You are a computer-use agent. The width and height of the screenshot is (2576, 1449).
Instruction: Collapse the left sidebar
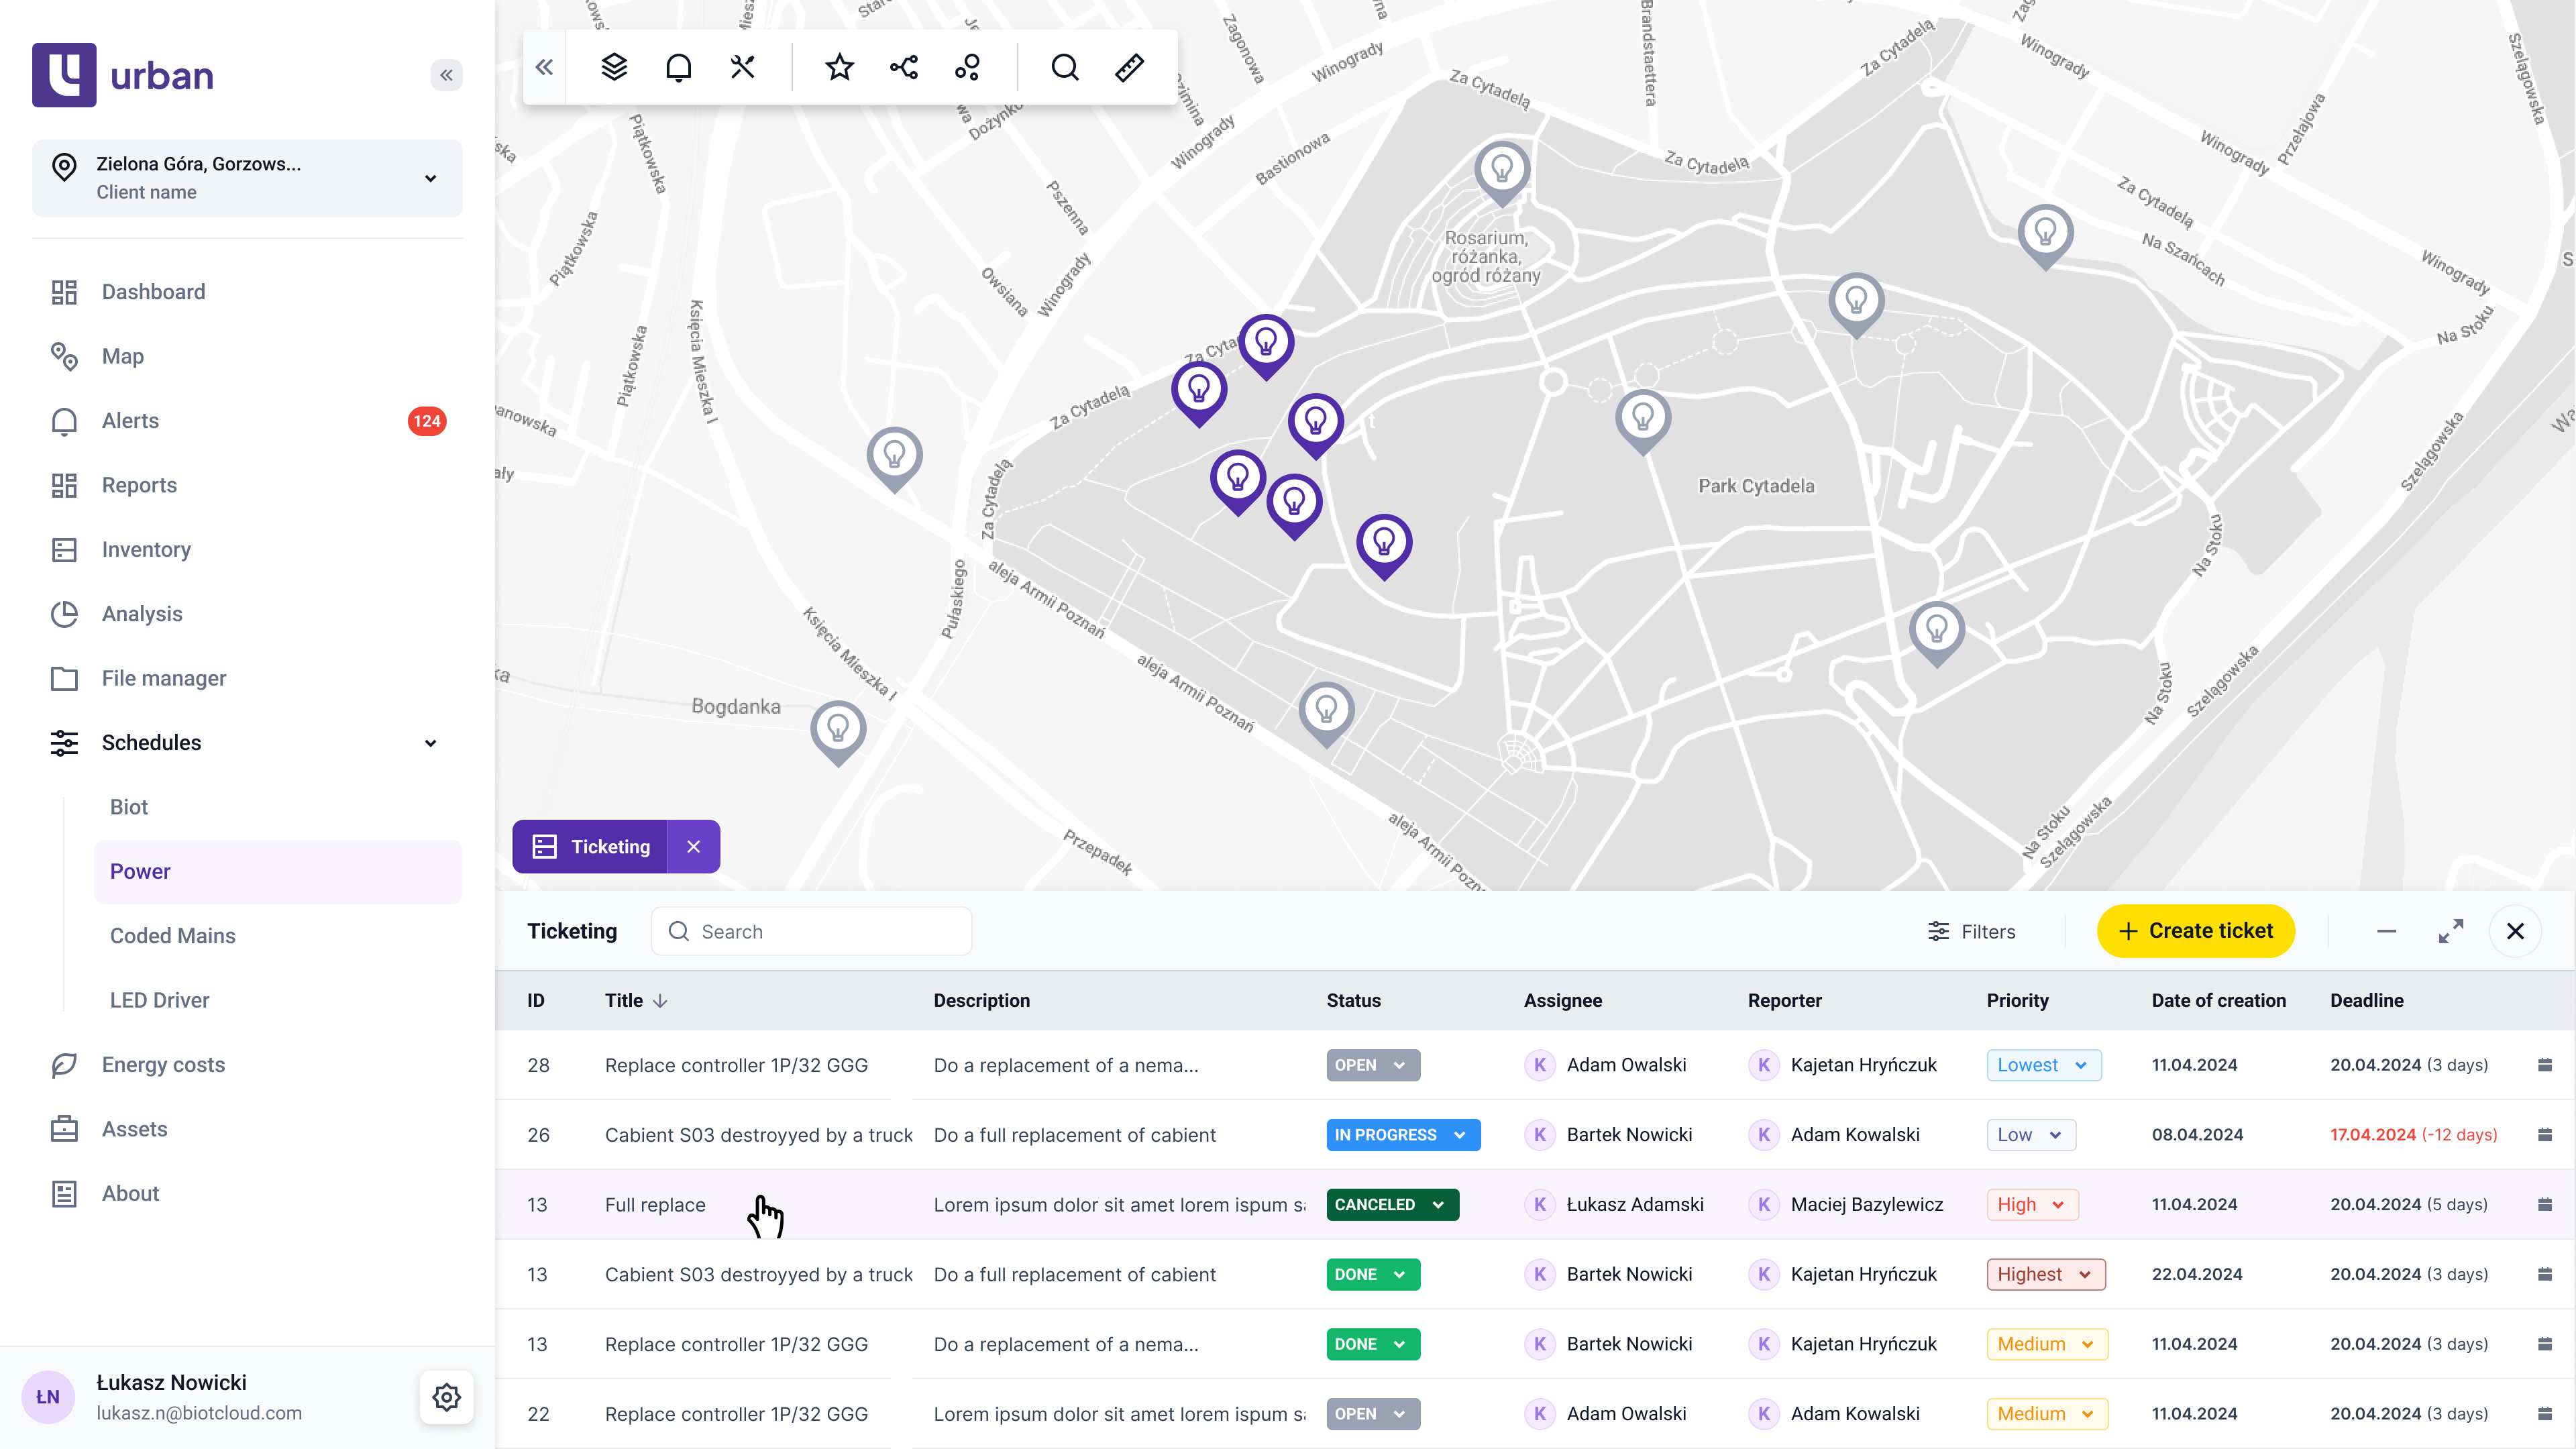447,75
